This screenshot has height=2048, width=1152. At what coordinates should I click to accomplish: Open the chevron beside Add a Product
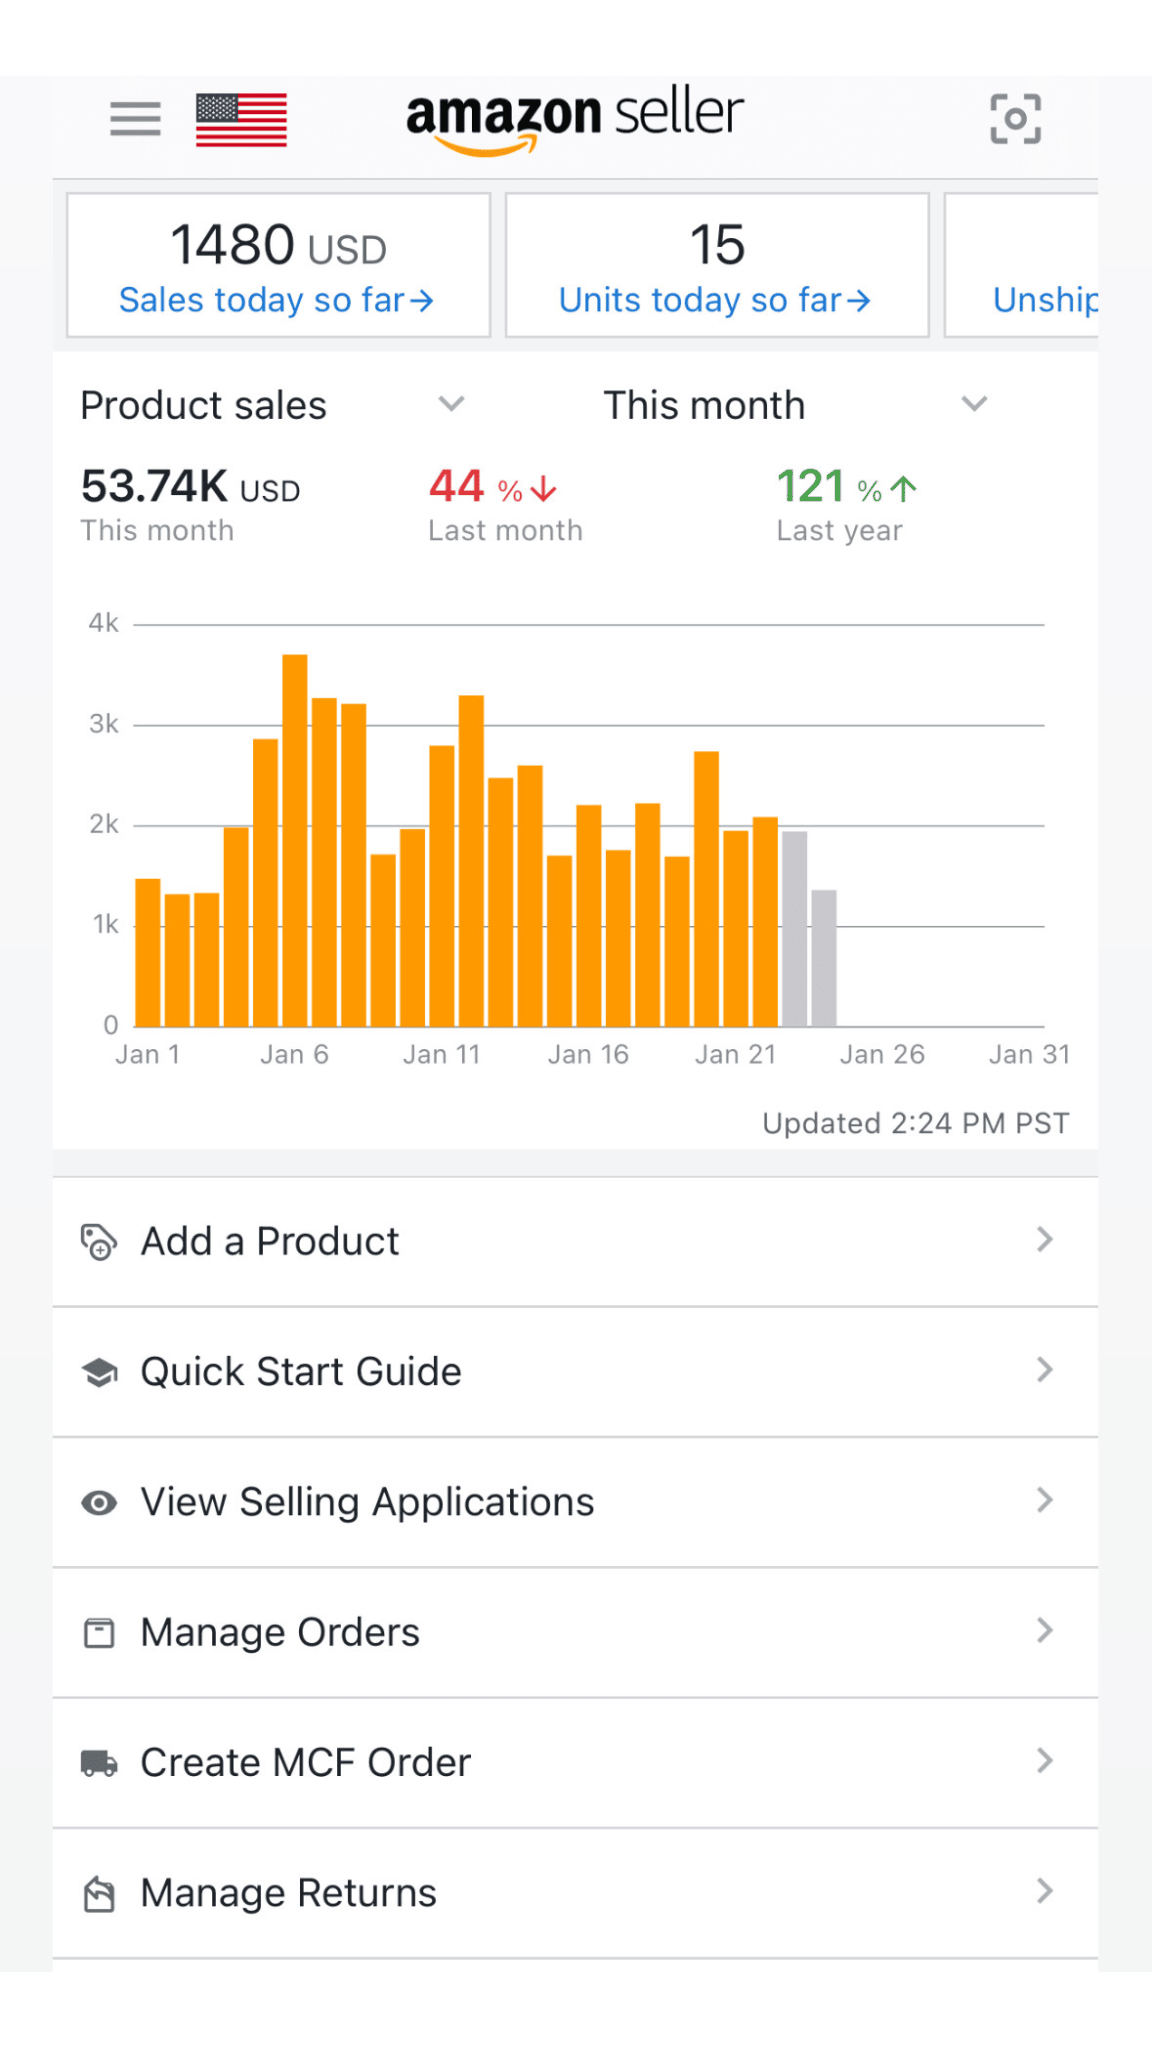pyautogui.click(x=1044, y=1241)
